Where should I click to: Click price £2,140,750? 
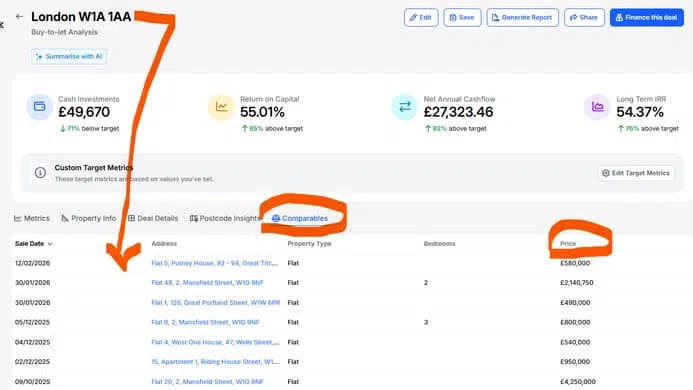click(x=577, y=283)
